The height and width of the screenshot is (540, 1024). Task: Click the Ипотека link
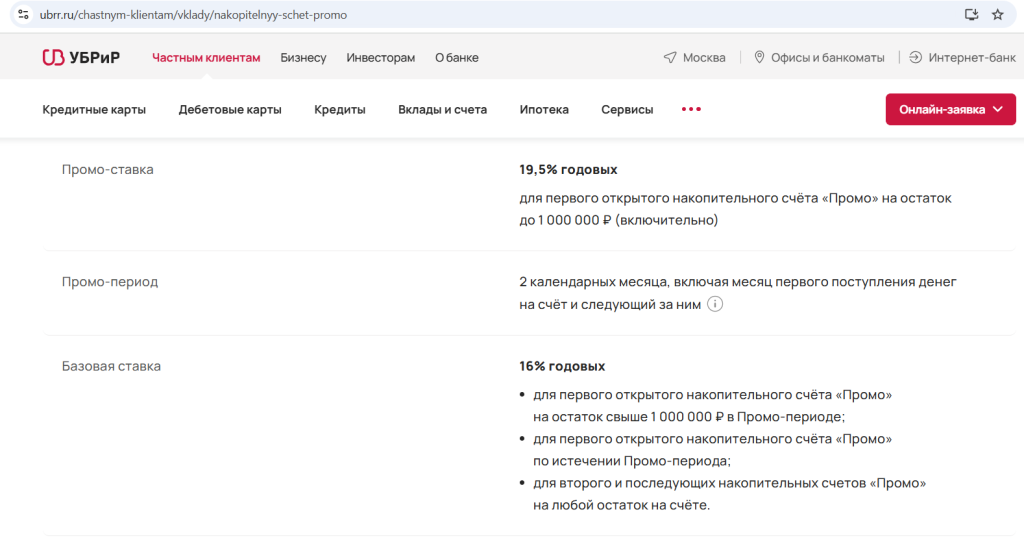pyautogui.click(x=544, y=110)
